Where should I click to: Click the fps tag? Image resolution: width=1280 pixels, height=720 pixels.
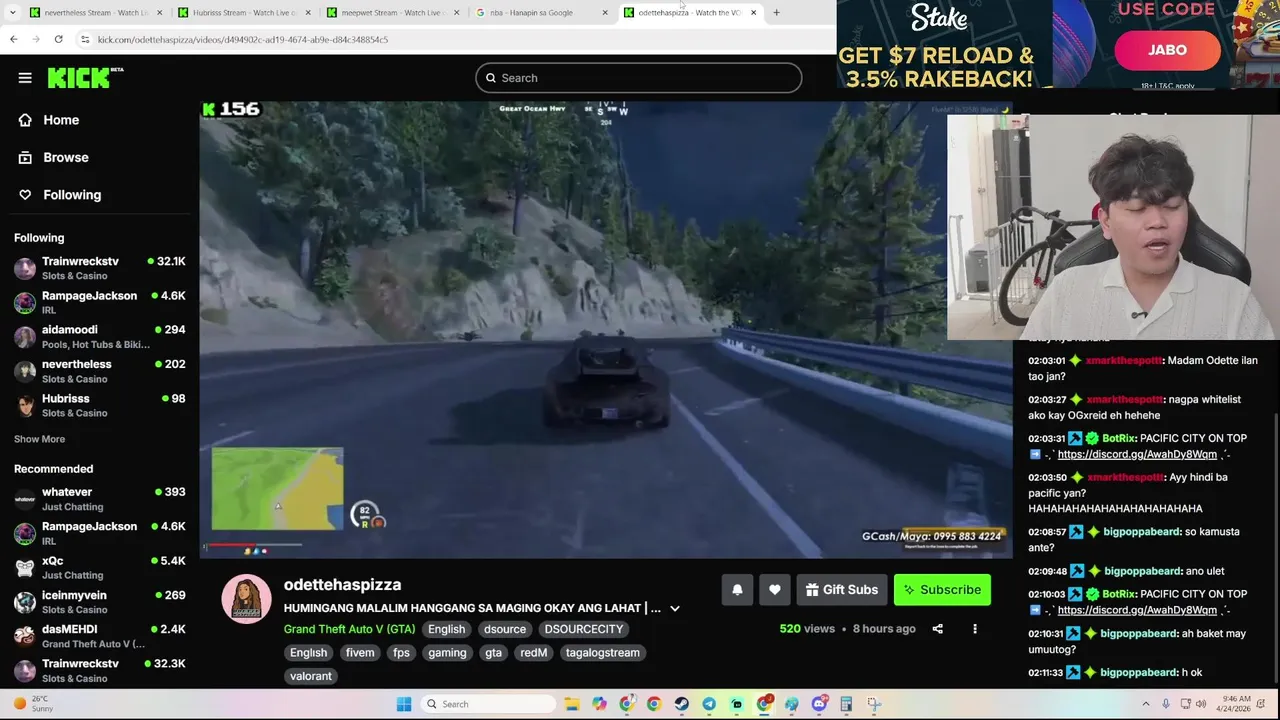coord(401,653)
